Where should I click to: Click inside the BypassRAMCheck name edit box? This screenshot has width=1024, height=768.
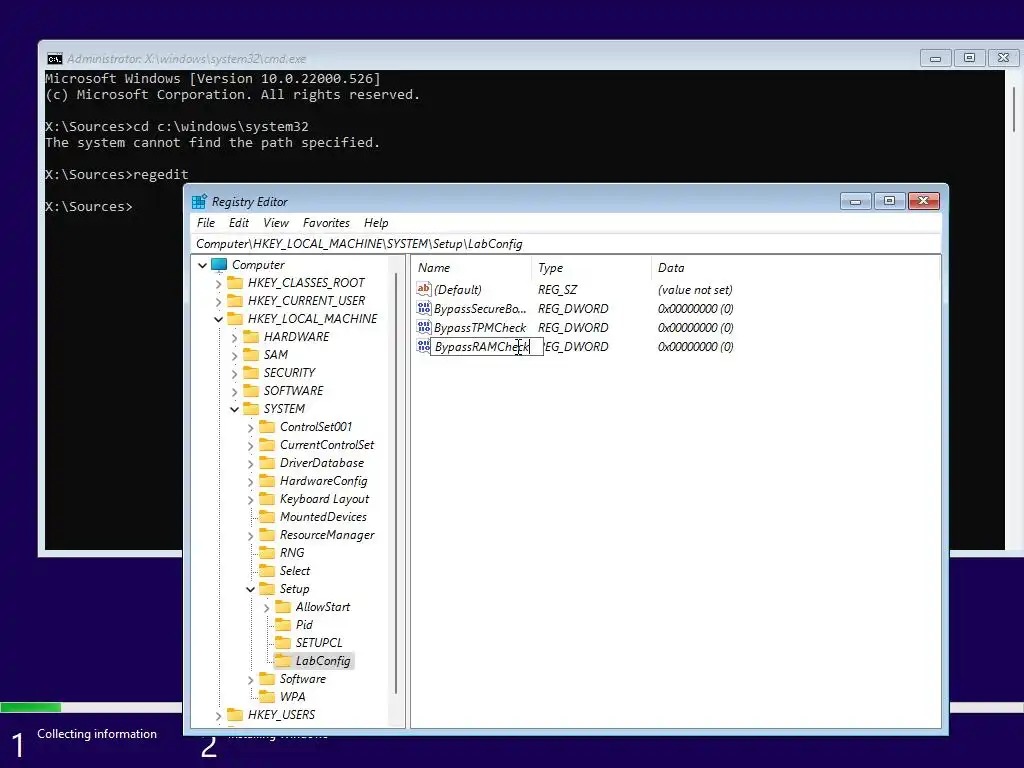487,347
